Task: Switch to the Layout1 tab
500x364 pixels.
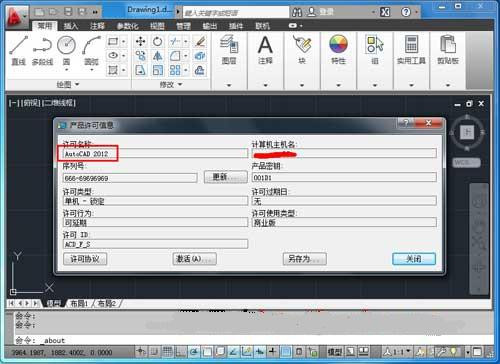Action: coord(79,303)
